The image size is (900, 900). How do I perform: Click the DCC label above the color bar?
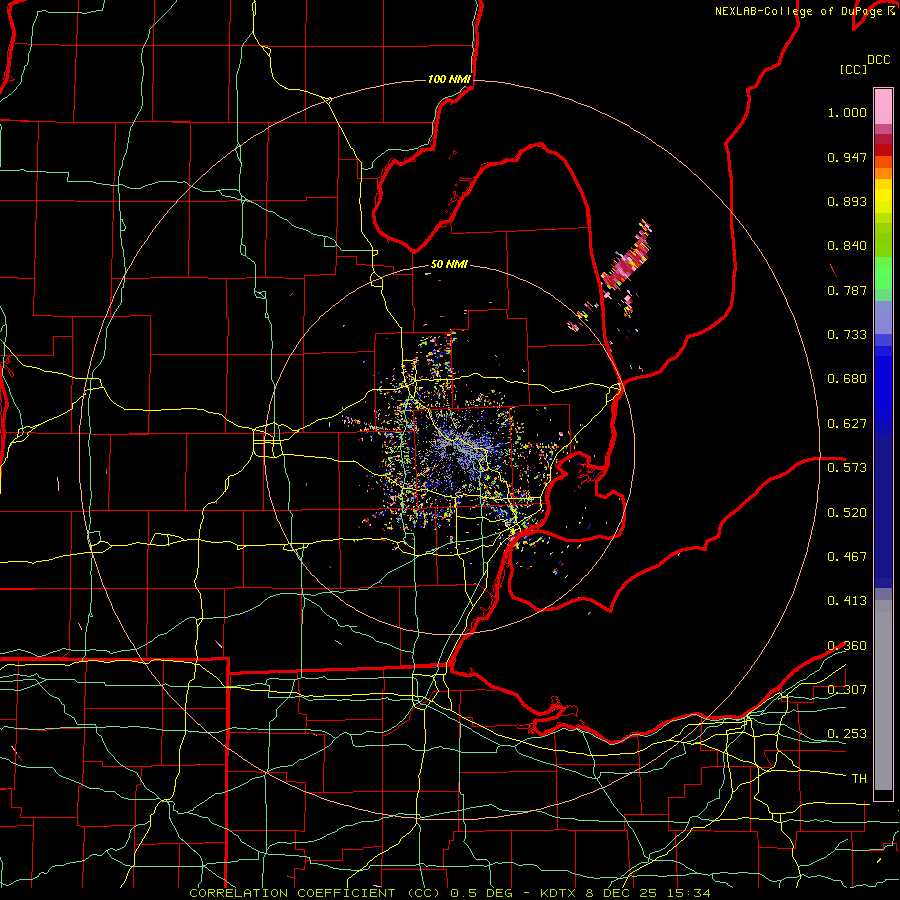click(x=879, y=60)
